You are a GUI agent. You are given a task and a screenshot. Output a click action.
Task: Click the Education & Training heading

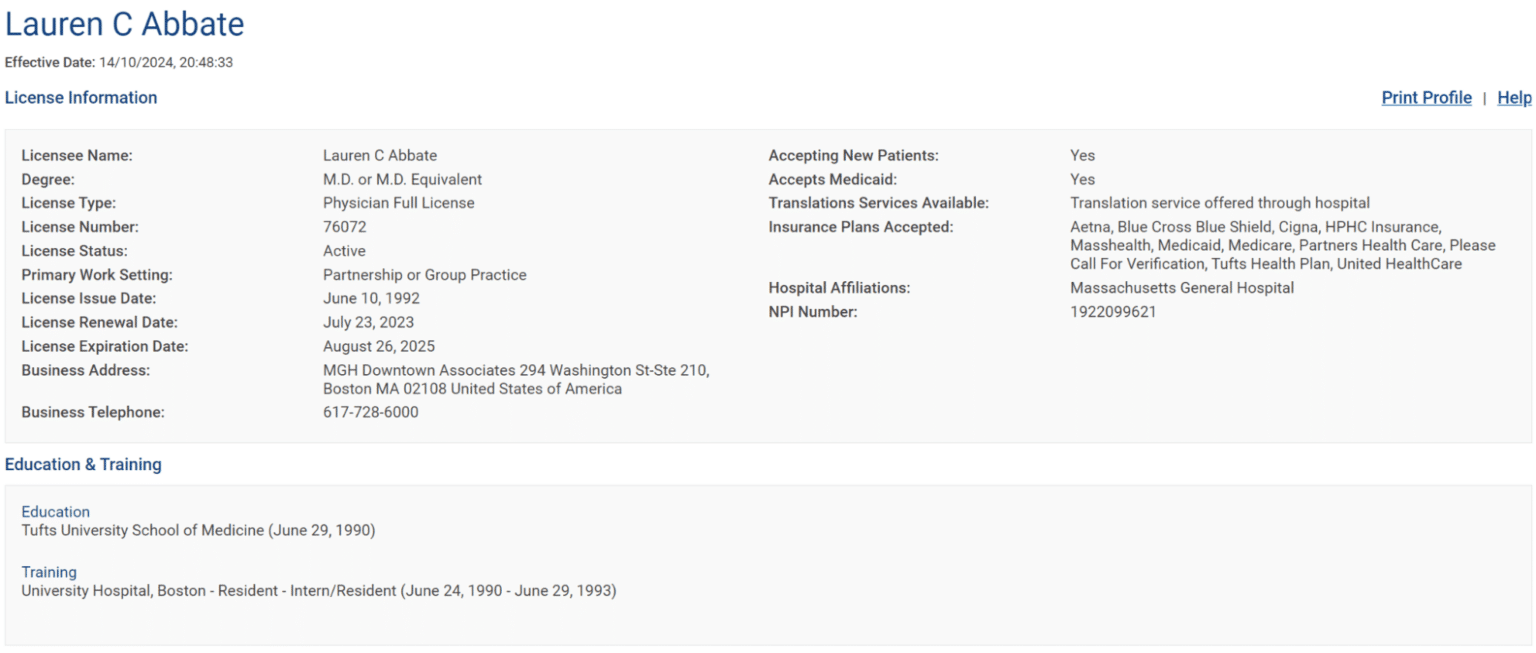coord(84,464)
